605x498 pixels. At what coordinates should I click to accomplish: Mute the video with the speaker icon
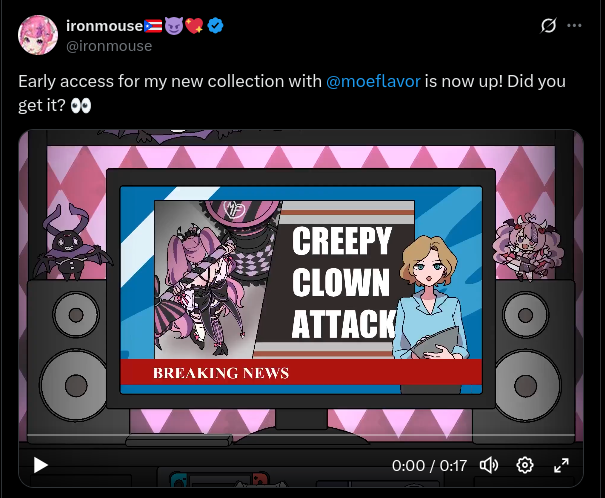pyautogui.click(x=489, y=465)
